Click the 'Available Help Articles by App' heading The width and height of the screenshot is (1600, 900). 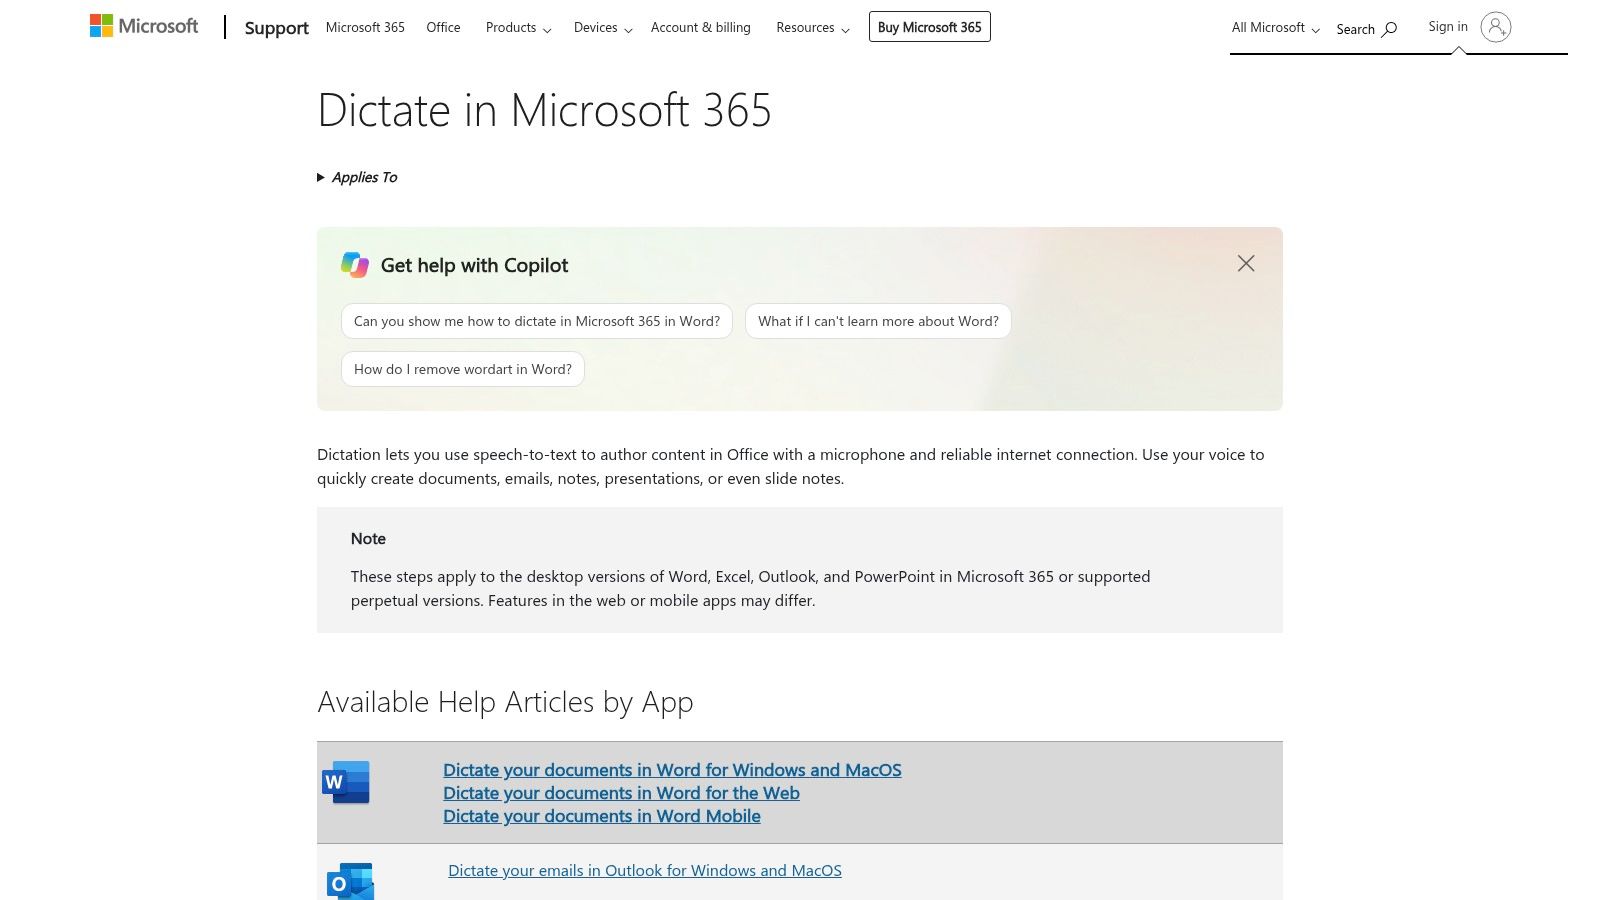(x=505, y=702)
